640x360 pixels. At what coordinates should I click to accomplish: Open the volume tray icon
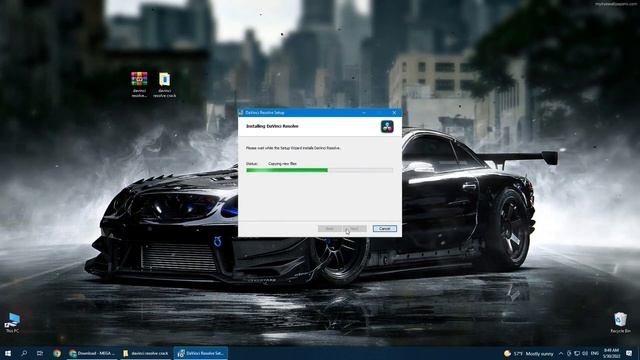pos(585,353)
